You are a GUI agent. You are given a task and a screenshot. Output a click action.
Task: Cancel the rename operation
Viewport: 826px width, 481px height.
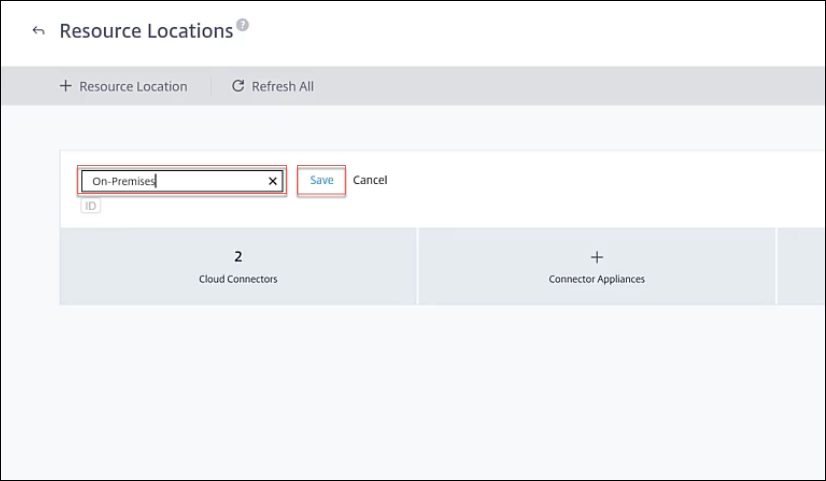(x=370, y=180)
